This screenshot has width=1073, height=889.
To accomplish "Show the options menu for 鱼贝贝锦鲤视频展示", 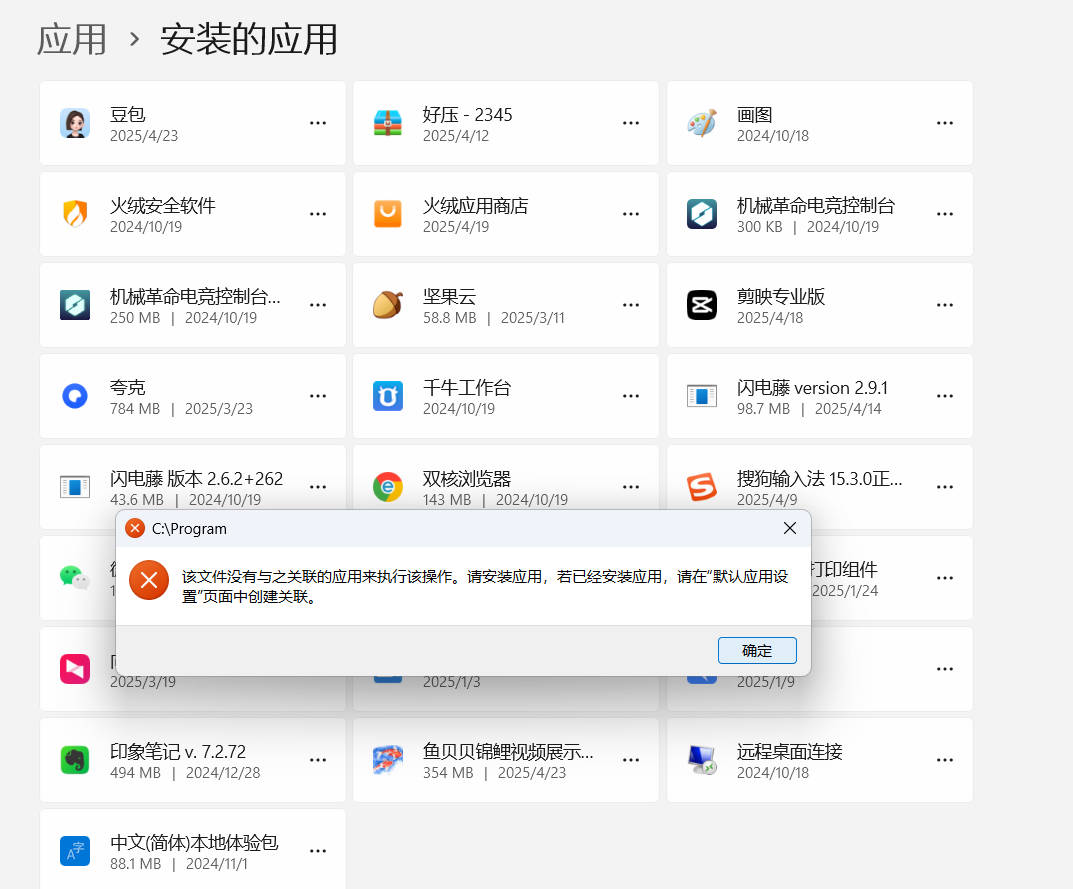I will coord(631,760).
